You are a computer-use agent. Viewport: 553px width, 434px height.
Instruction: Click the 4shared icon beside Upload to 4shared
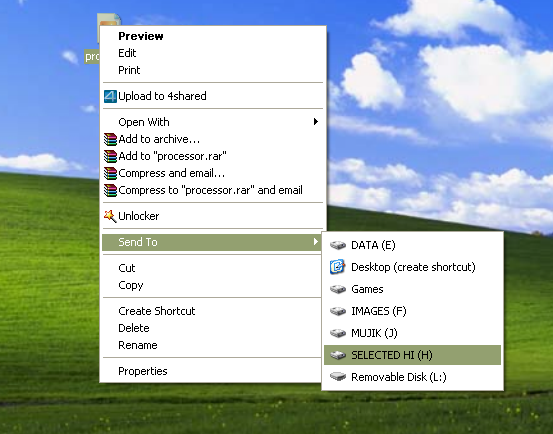[x=110, y=96]
